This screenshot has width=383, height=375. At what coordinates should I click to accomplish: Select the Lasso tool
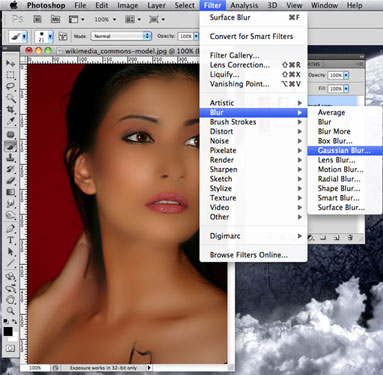click(11, 87)
